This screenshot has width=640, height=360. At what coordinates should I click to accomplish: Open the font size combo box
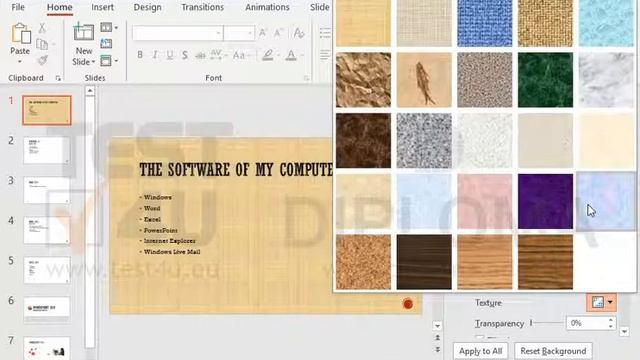coord(240,33)
